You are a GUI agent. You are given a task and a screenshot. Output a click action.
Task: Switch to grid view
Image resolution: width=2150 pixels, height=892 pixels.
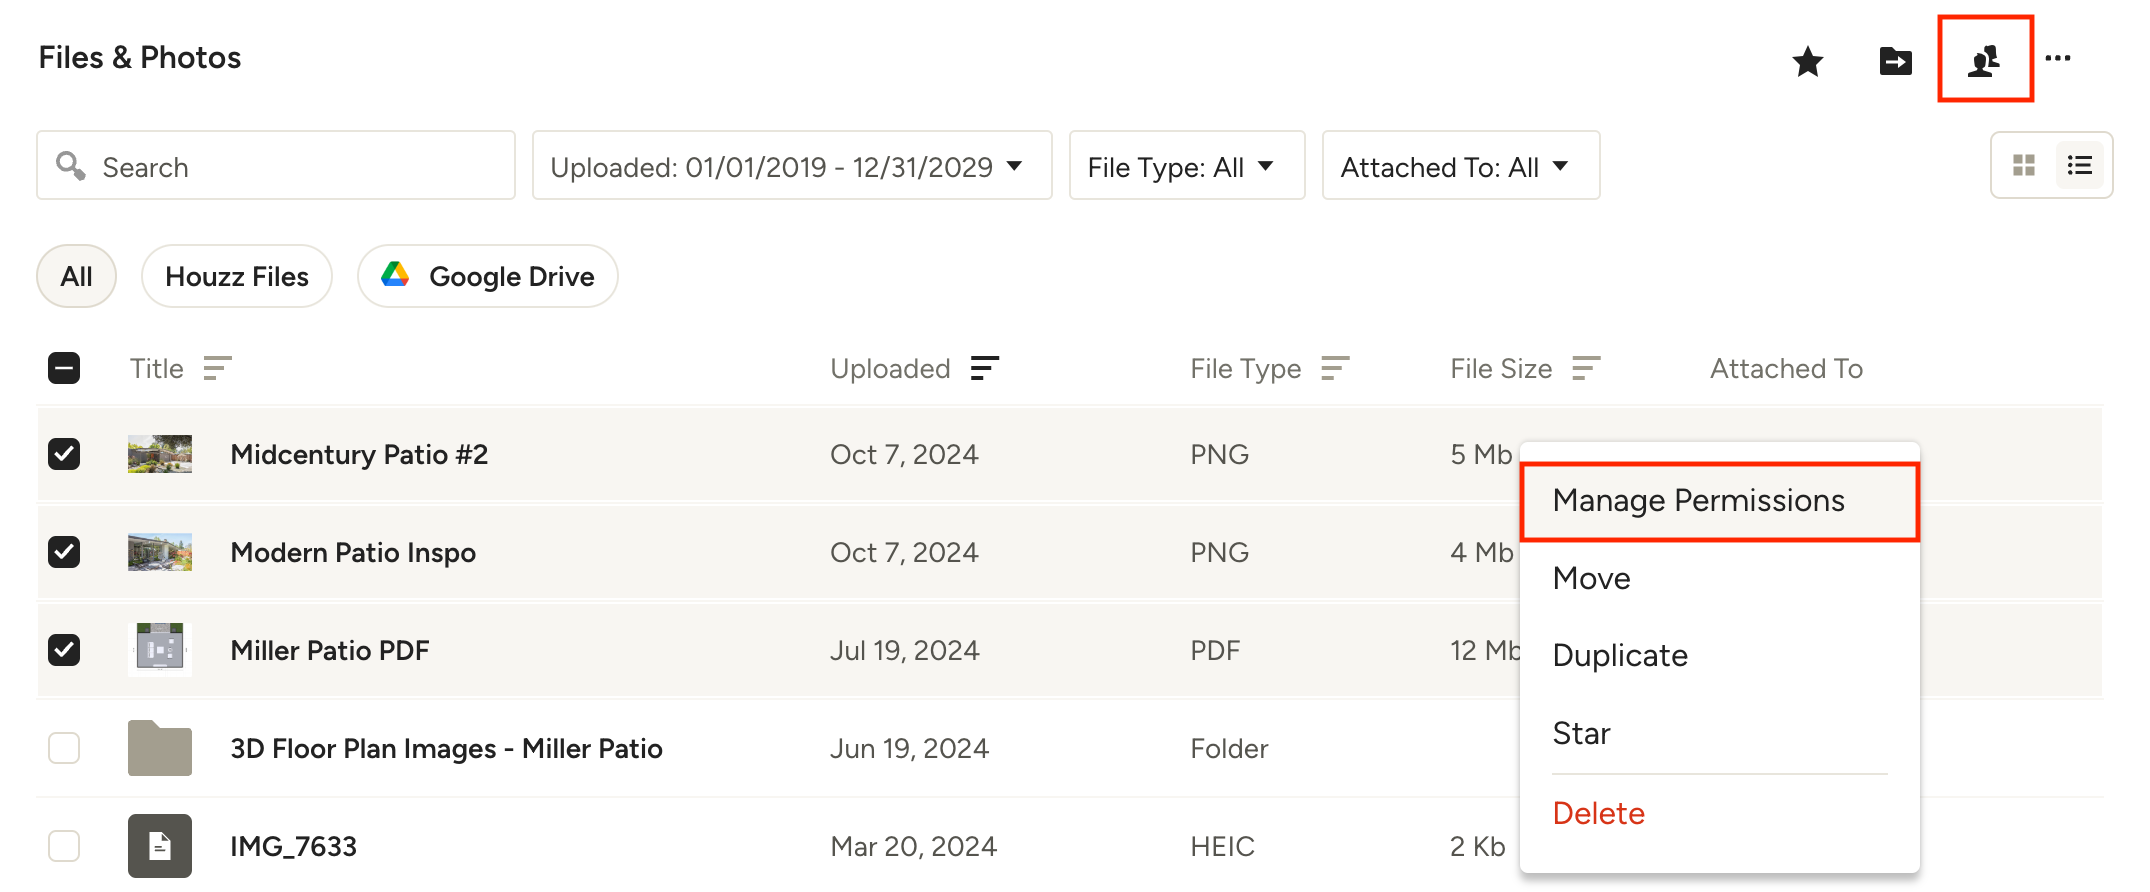pos(2024,166)
